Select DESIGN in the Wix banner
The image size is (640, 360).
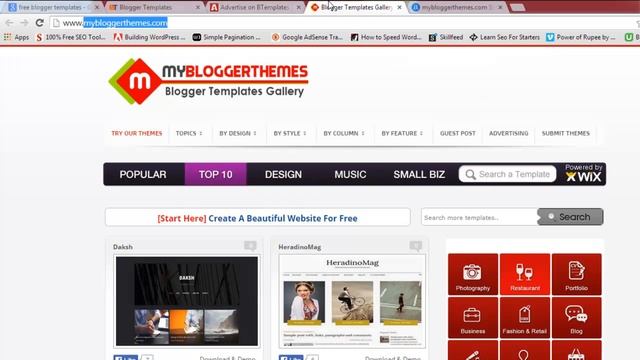click(x=283, y=174)
